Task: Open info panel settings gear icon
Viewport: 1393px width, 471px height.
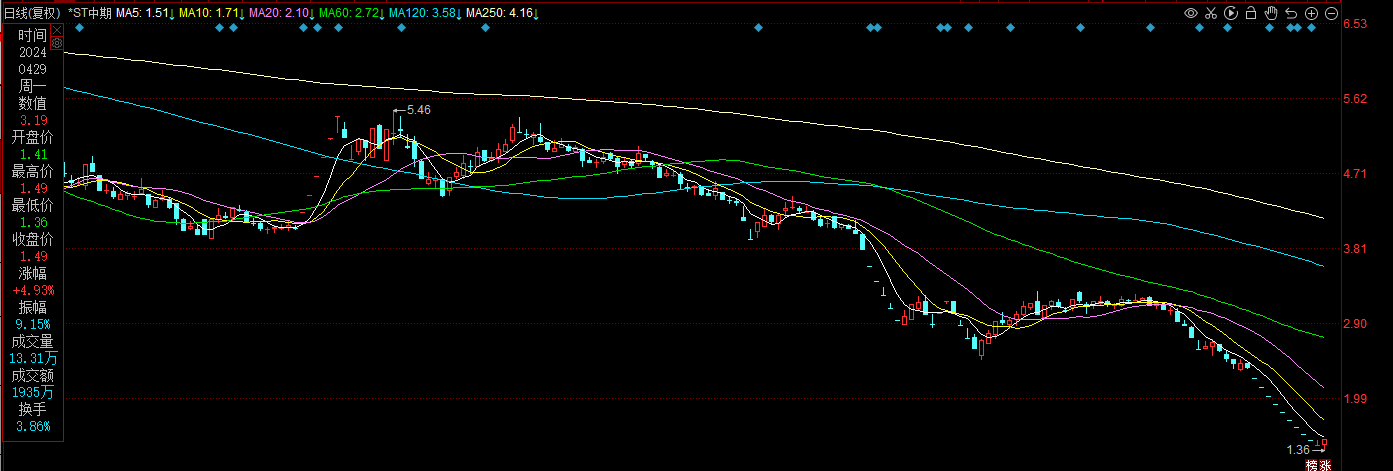Action: click(57, 44)
